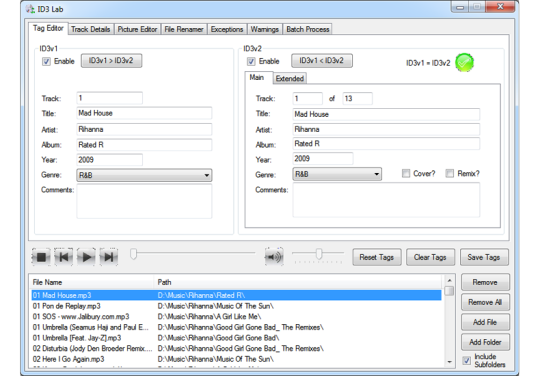Screen dimensions: 540x376
Task: Switch to the Tag Editor tab
Action: 48,28
